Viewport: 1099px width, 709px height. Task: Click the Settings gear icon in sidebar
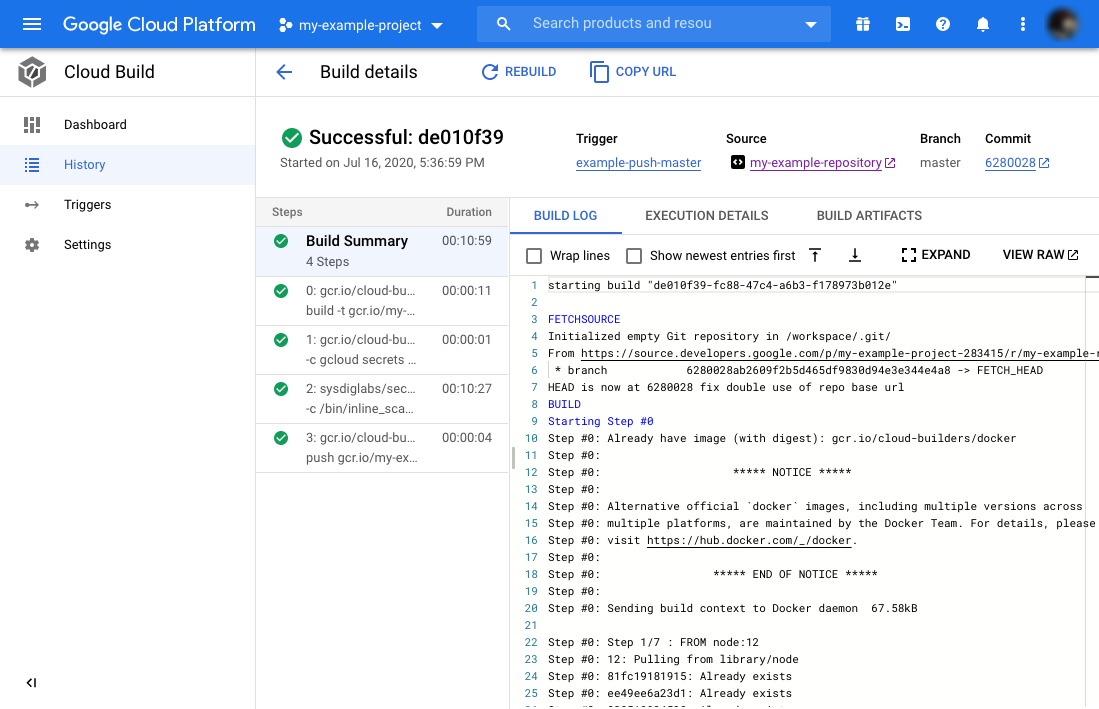pos(32,245)
